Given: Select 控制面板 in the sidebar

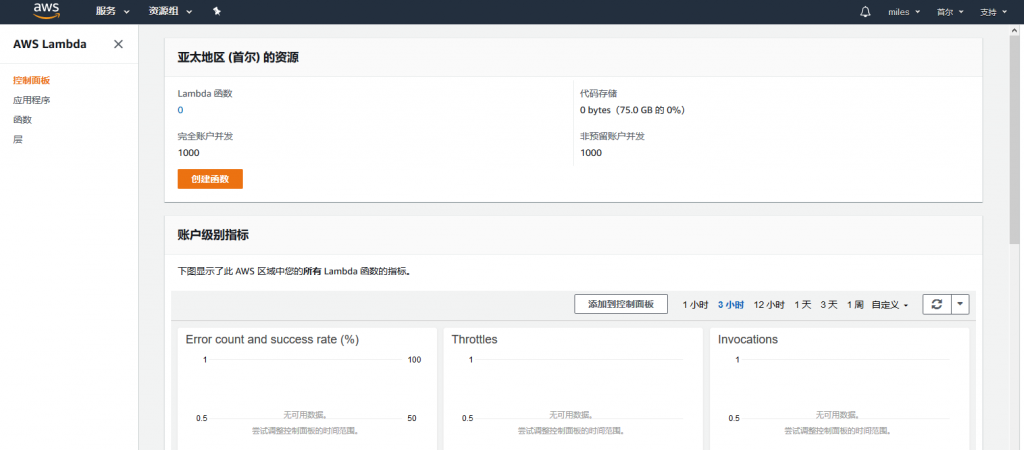Looking at the screenshot, I should point(31,80).
